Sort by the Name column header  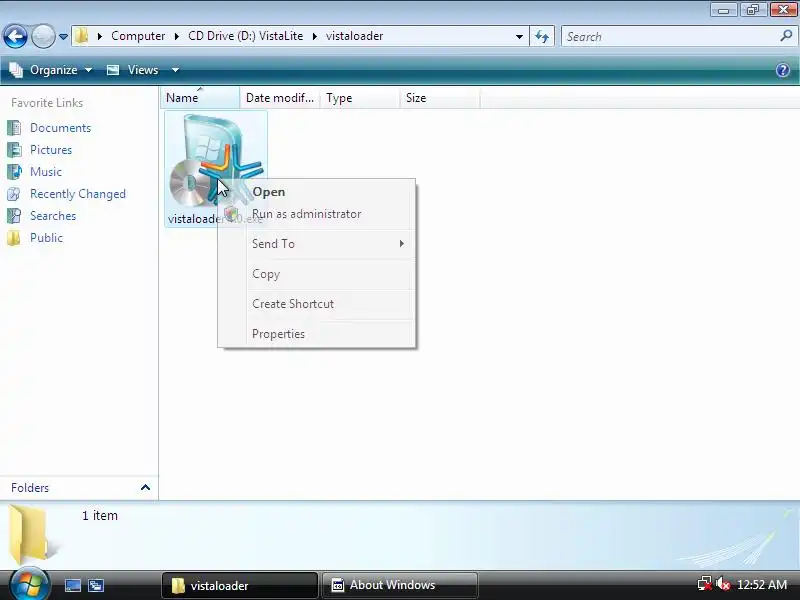pyautogui.click(x=200, y=98)
